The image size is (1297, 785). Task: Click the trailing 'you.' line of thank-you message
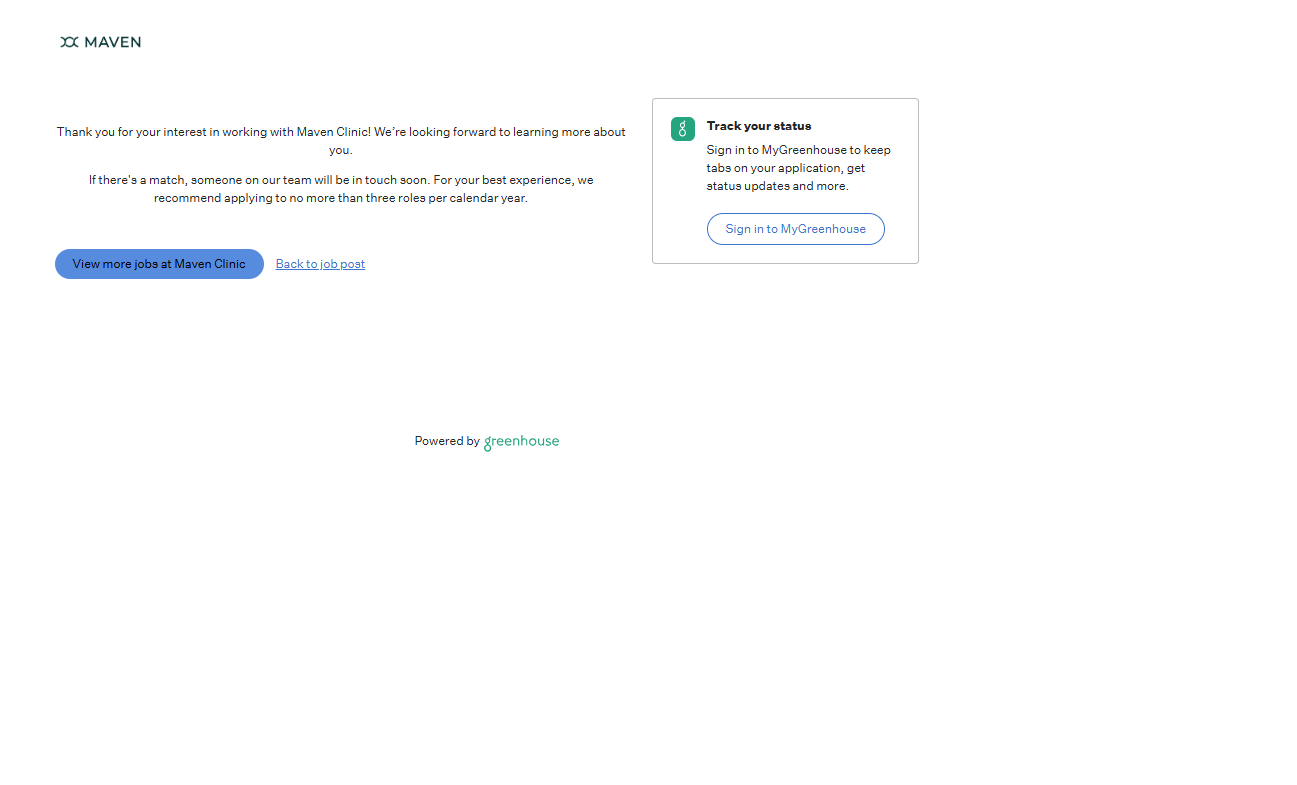pyautogui.click(x=341, y=150)
